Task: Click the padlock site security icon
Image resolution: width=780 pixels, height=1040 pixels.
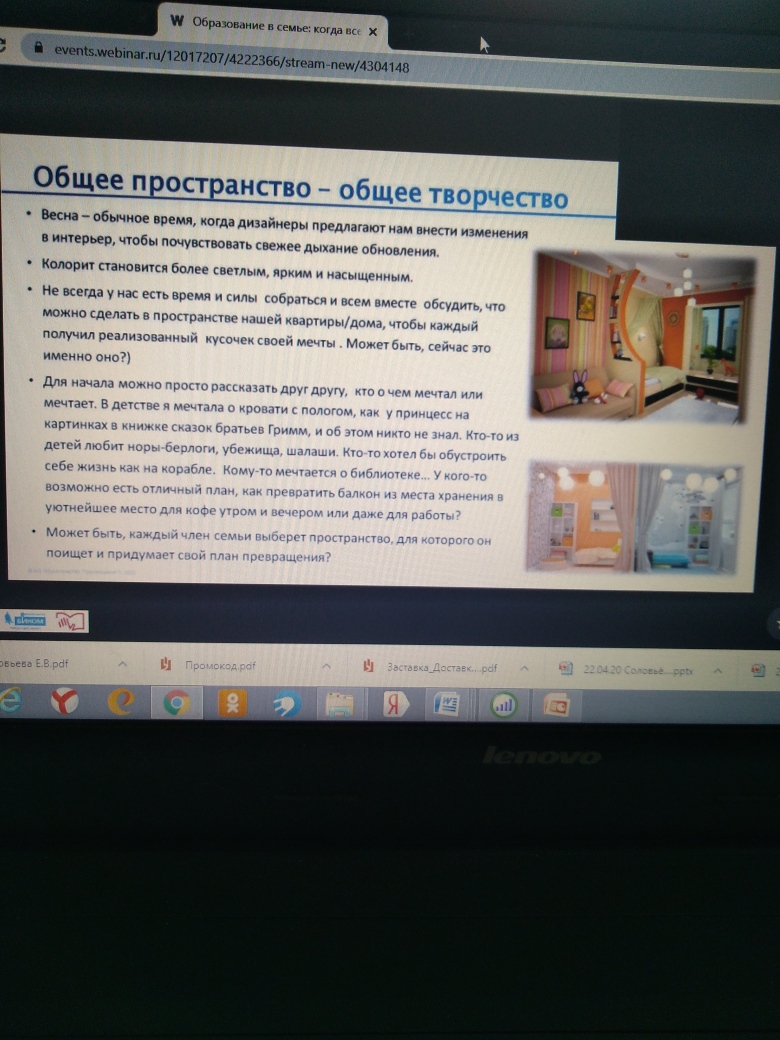Action: coord(38,47)
